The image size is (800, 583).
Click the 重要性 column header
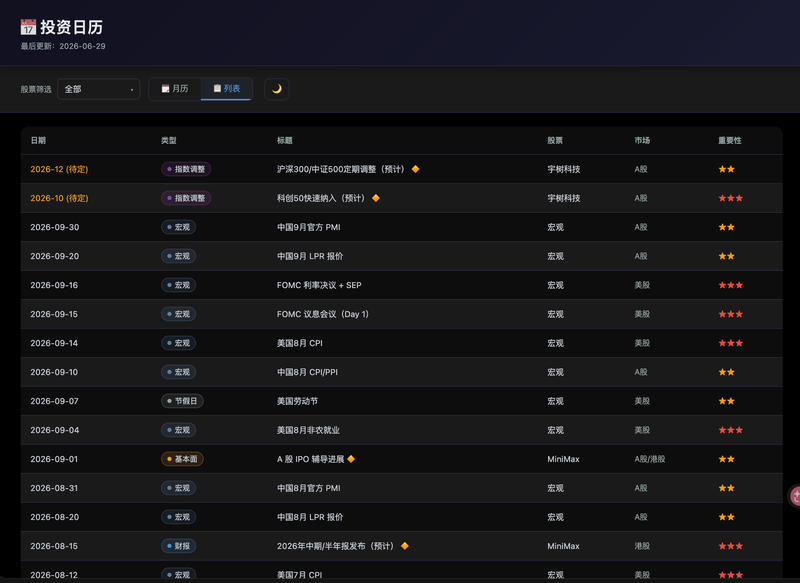point(730,140)
